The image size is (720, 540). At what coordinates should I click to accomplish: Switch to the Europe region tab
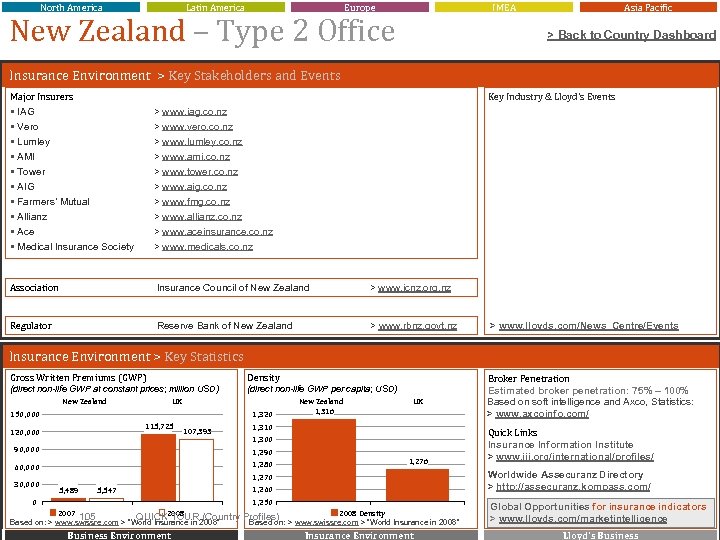360,7
